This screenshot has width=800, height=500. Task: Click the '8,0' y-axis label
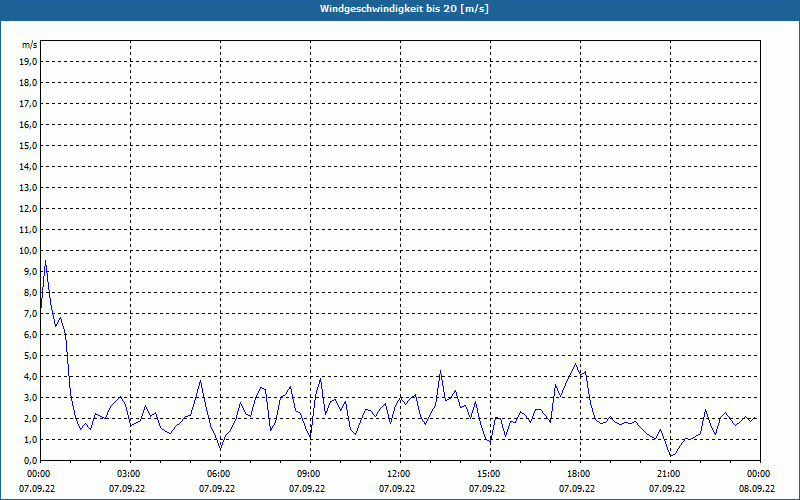[30, 292]
